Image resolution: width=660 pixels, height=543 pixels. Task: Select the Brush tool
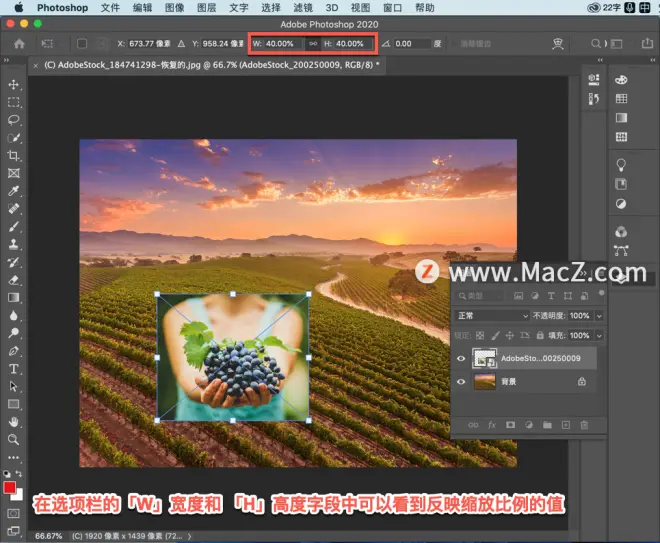pyautogui.click(x=13, y=226)
